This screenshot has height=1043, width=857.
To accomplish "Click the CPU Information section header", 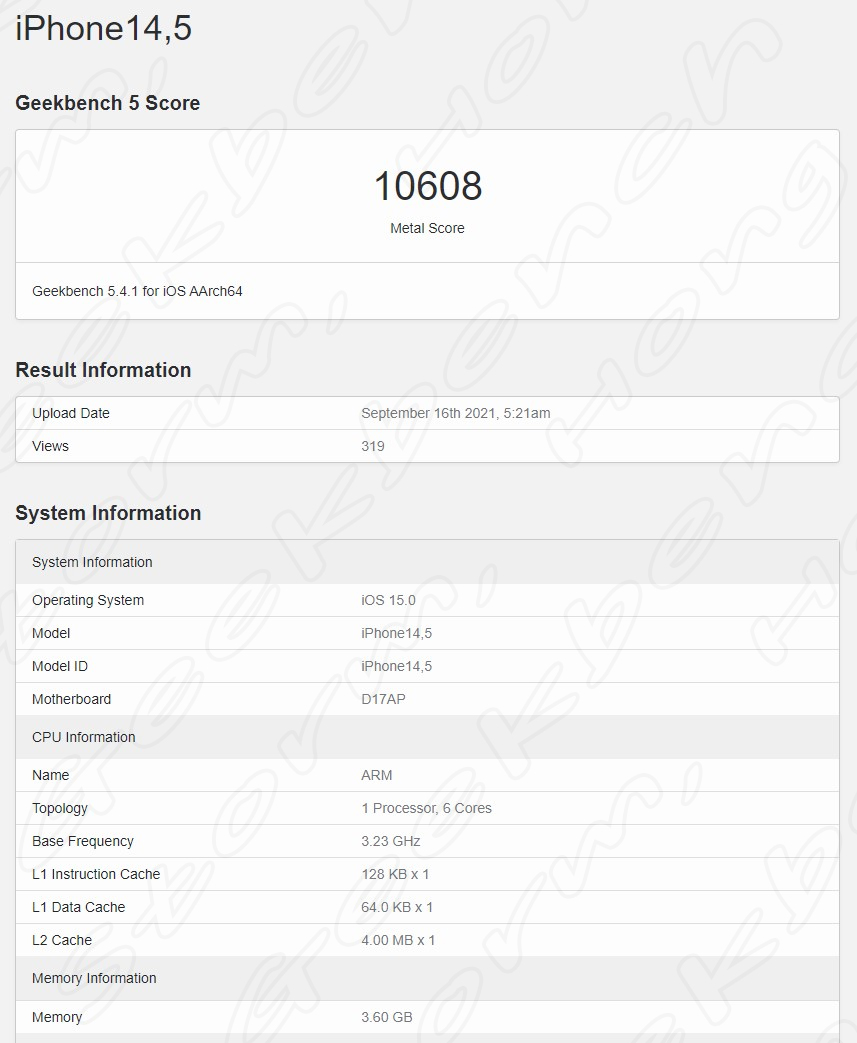I will coord(427,737).
